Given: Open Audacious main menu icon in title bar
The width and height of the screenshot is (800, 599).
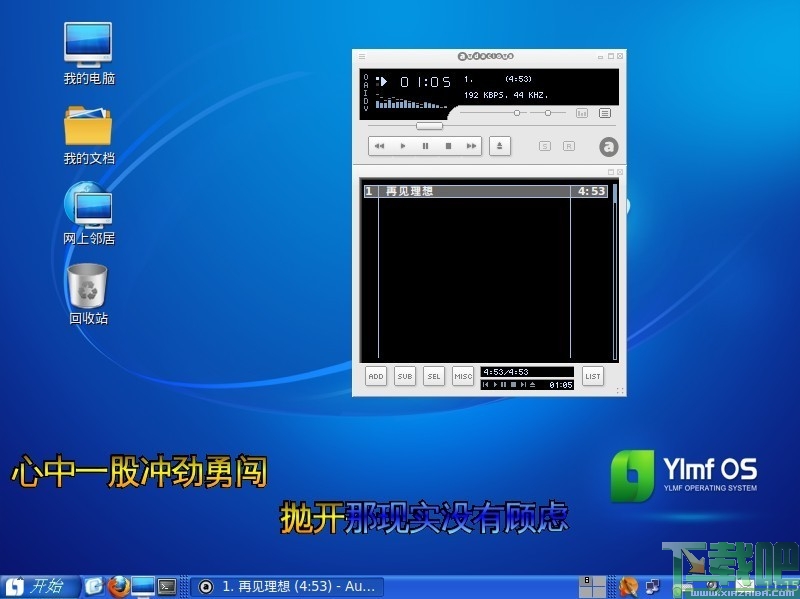Looking at the screenshot, I should (x=362, y=56).
